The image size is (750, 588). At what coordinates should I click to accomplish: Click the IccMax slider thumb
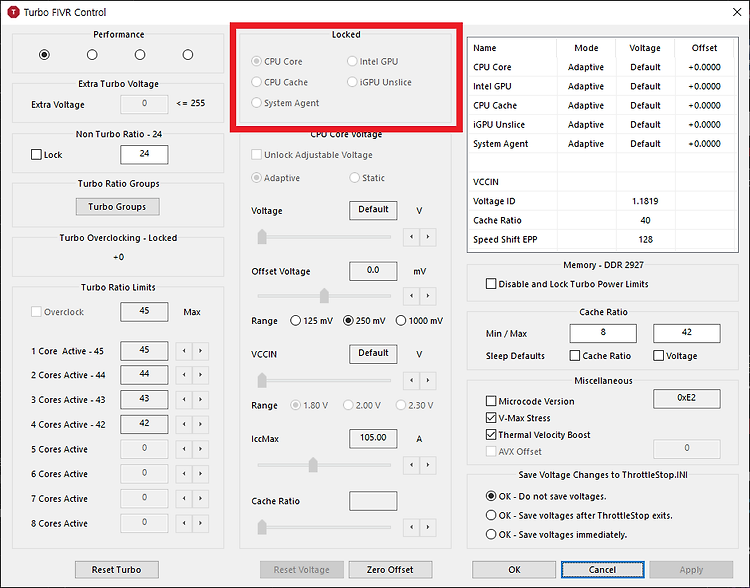pyautogui.click(x=313, y=465)
